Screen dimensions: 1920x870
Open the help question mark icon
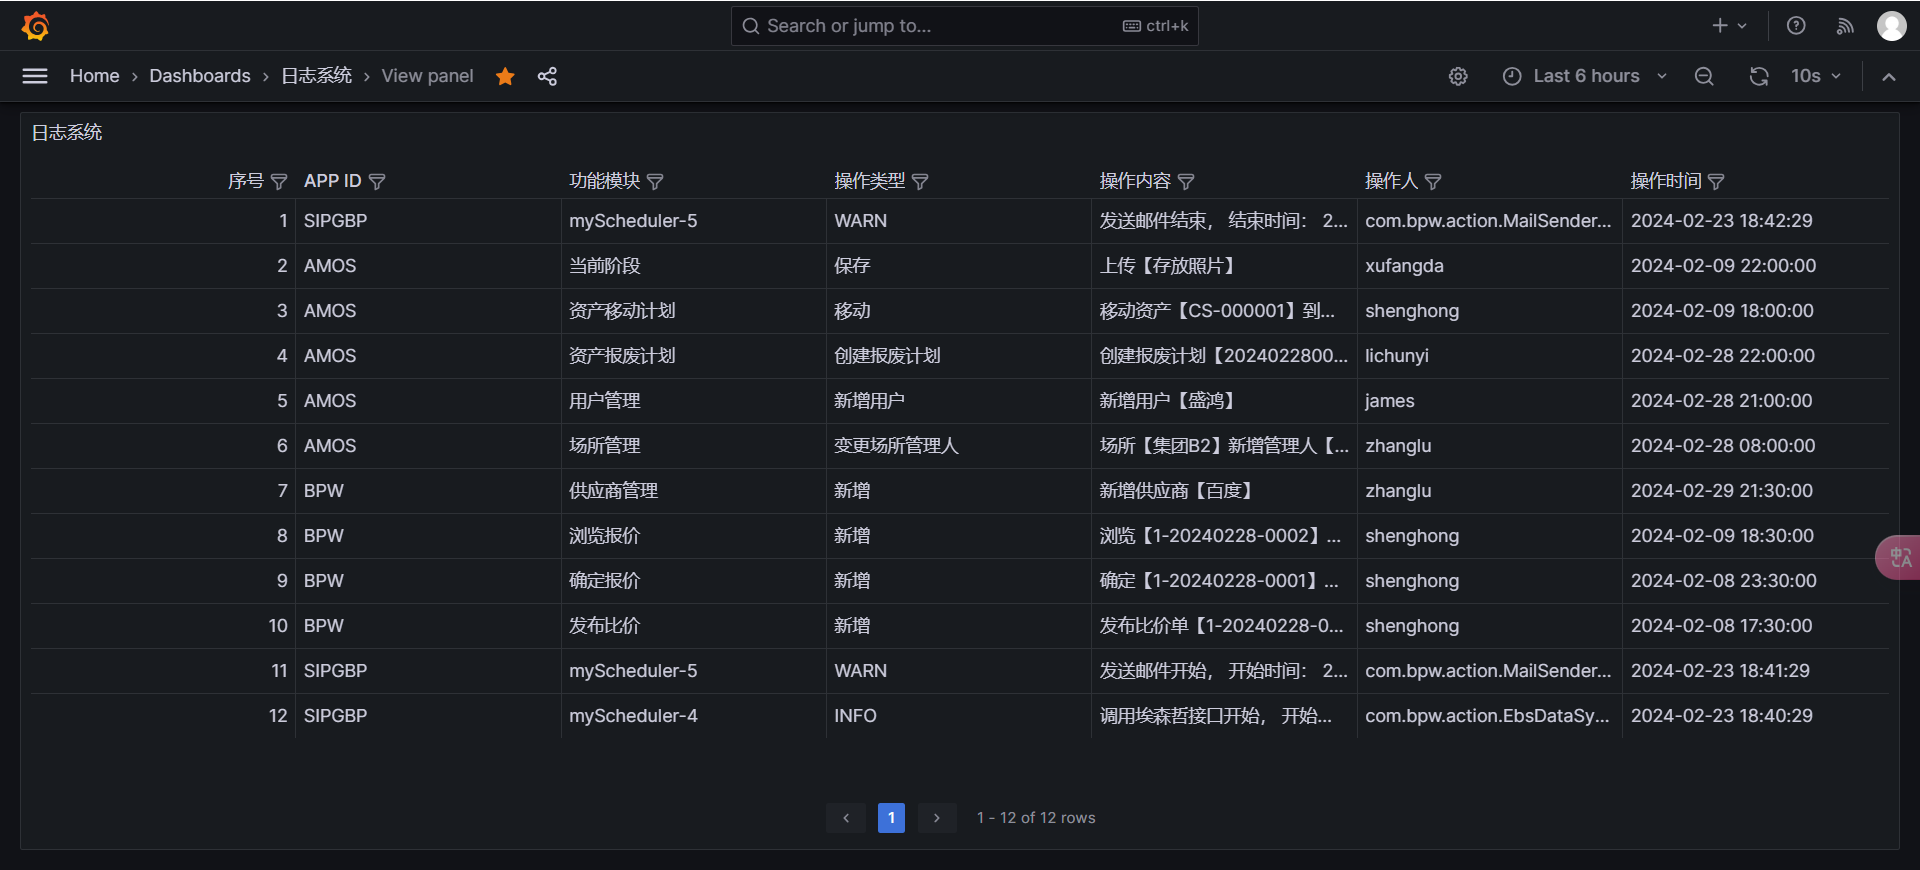[x=1796, y=26]
